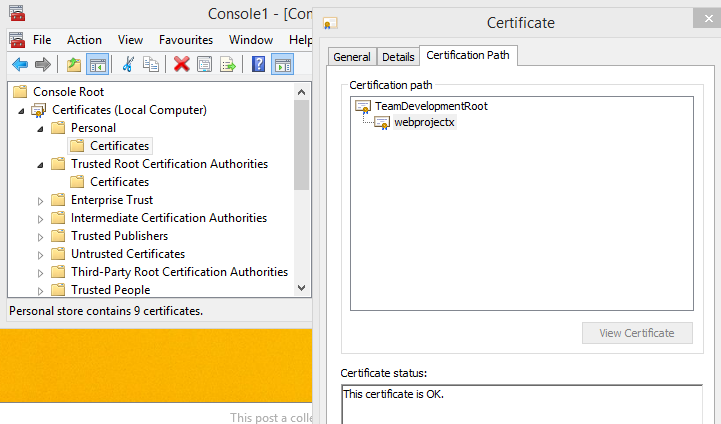Open the Action menu
The height and width of the screenshot is (424, 721).
click(84, 40)
